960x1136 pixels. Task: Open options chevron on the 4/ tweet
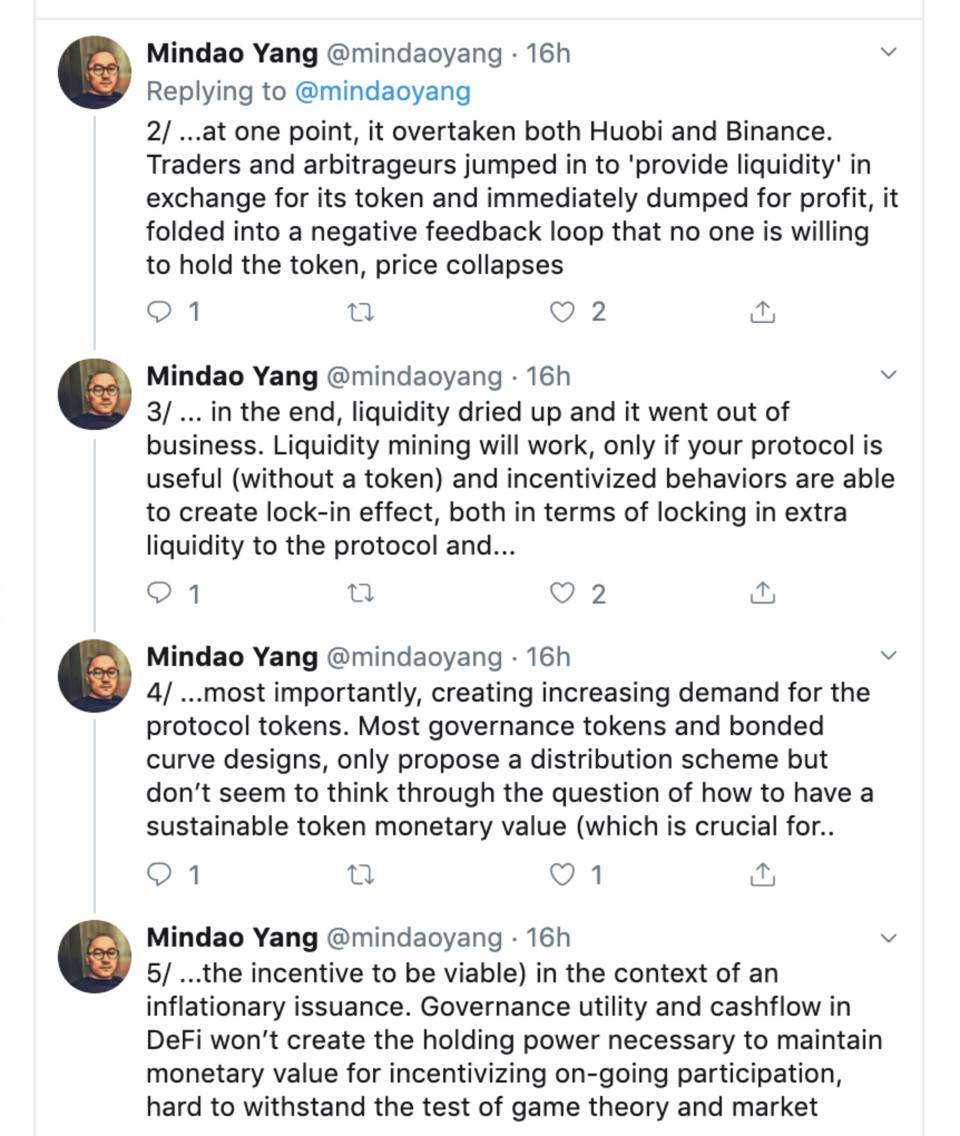[888, 656]
